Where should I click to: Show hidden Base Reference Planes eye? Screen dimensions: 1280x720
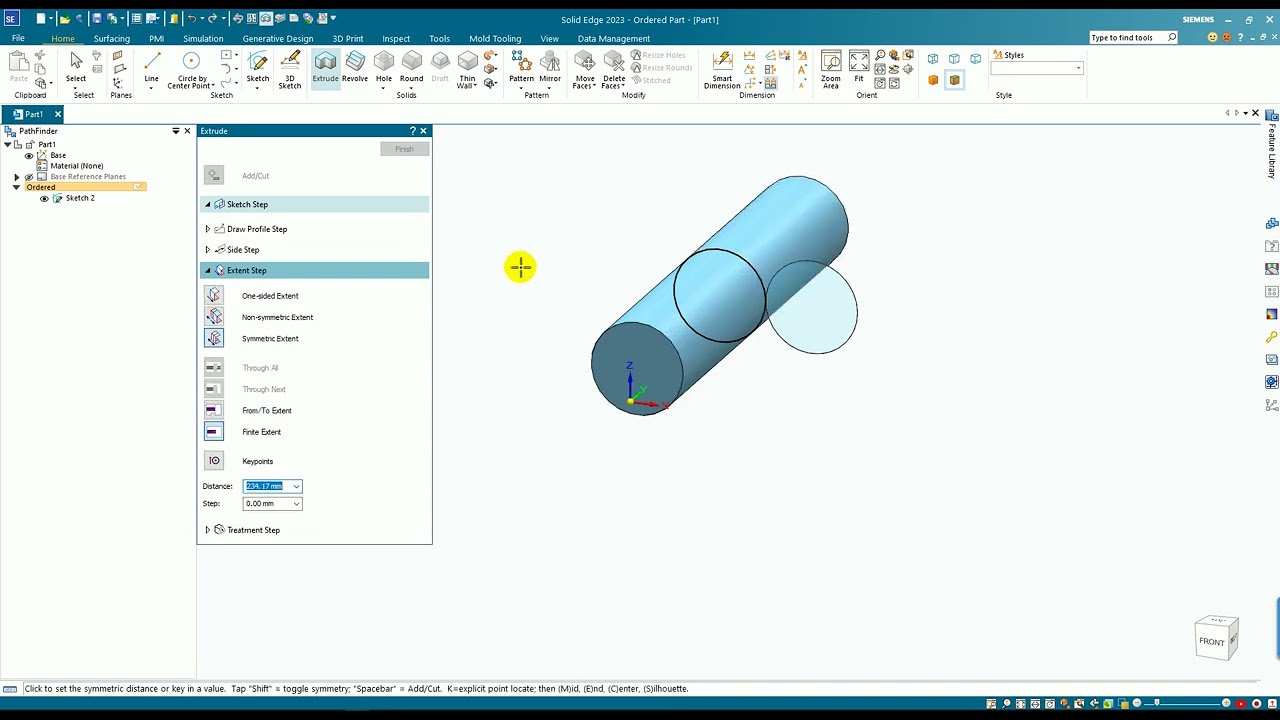click(29, 177)
